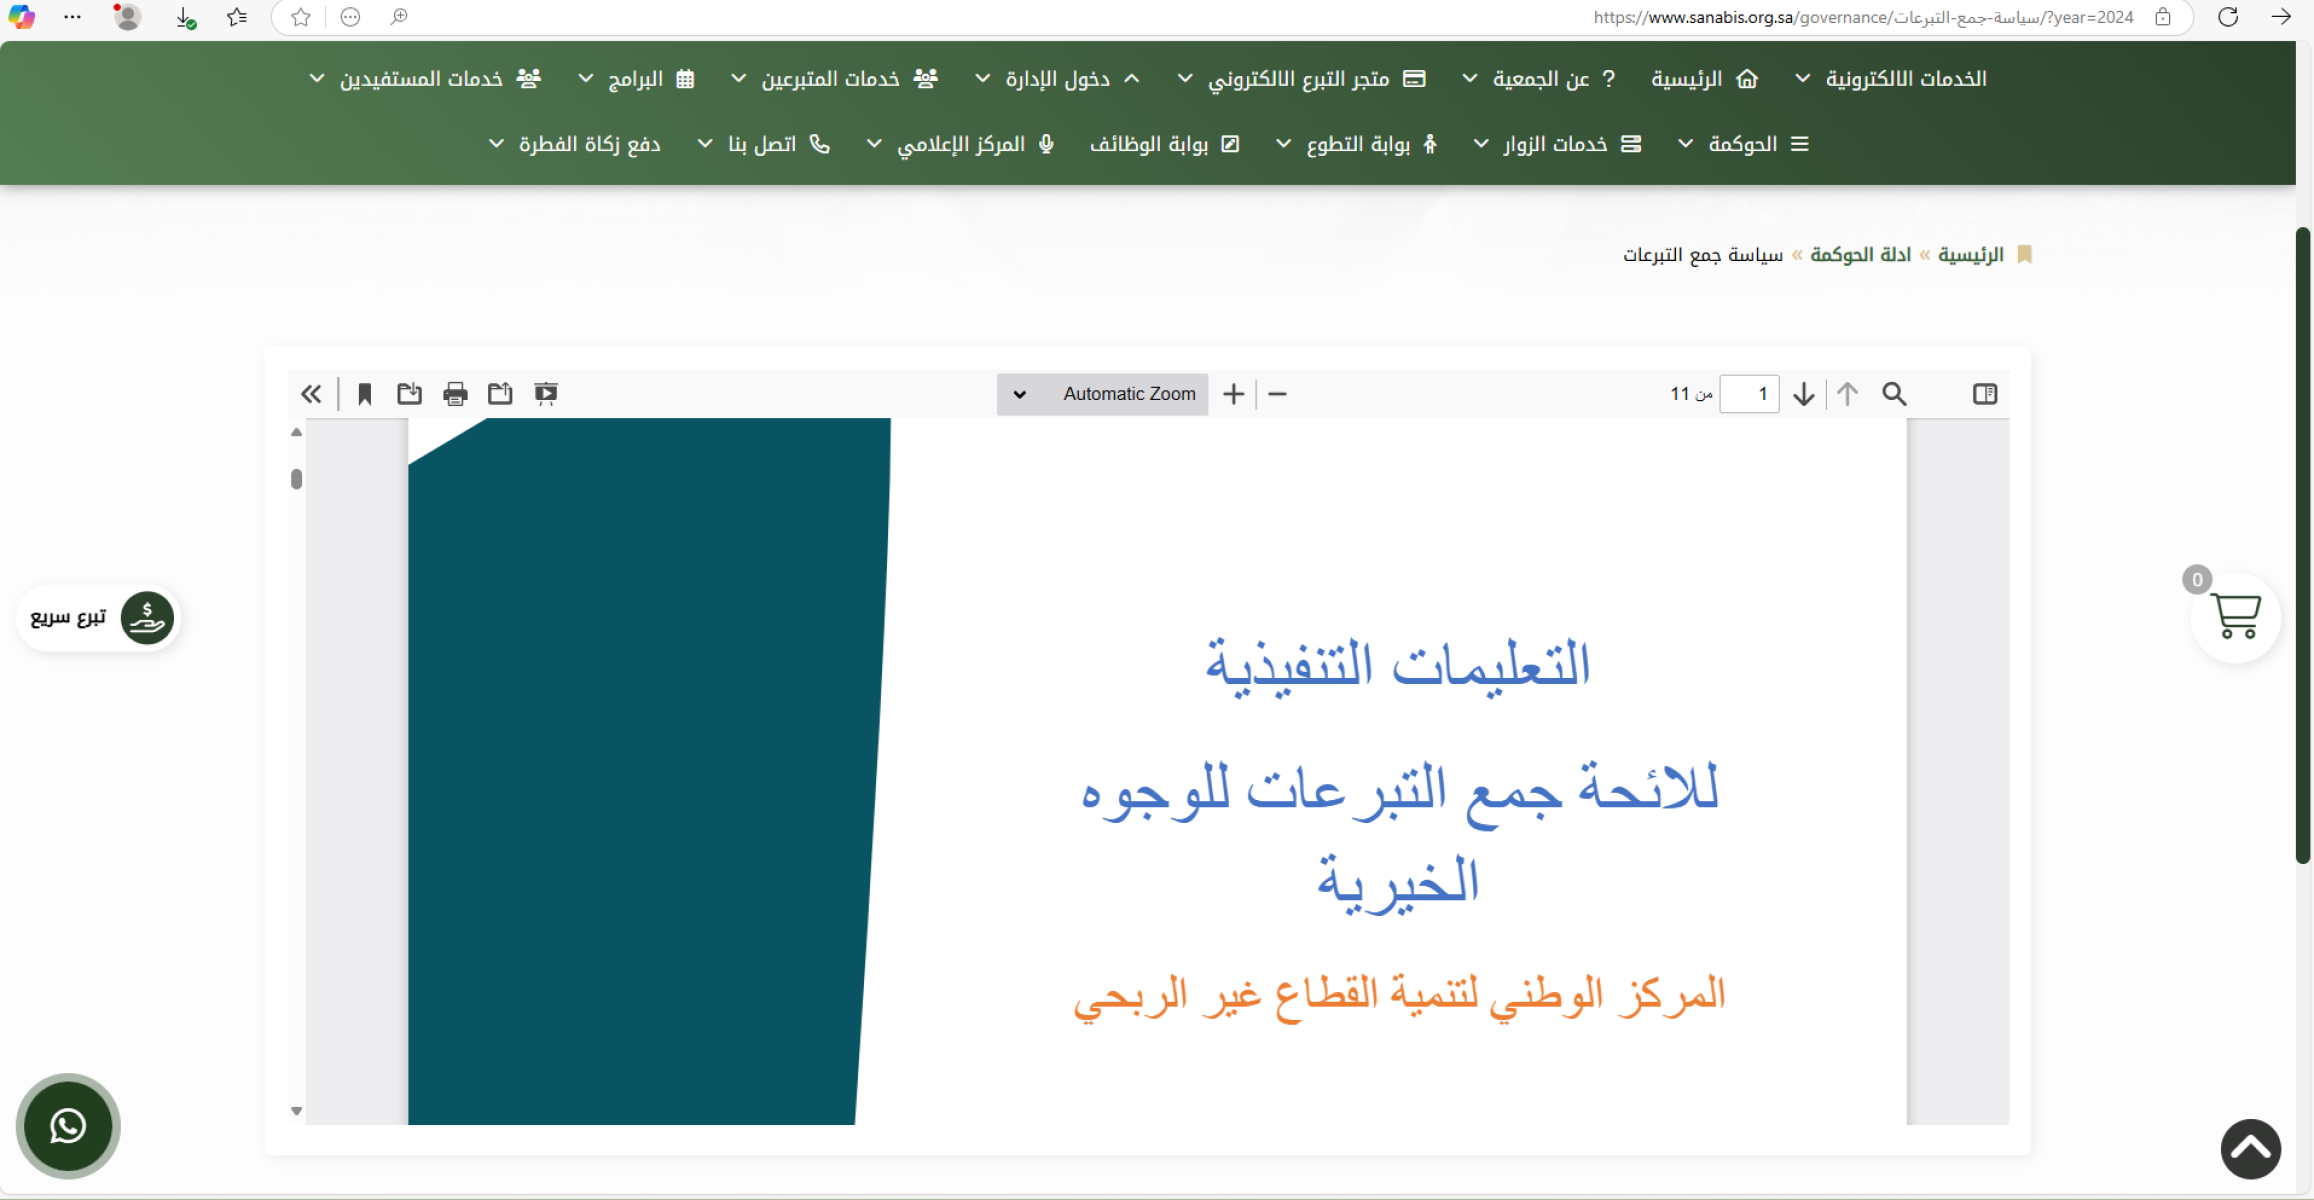Expand خدمات المتبرعين dropdown chevron
2314x1200 pixels.
(738, 78)
